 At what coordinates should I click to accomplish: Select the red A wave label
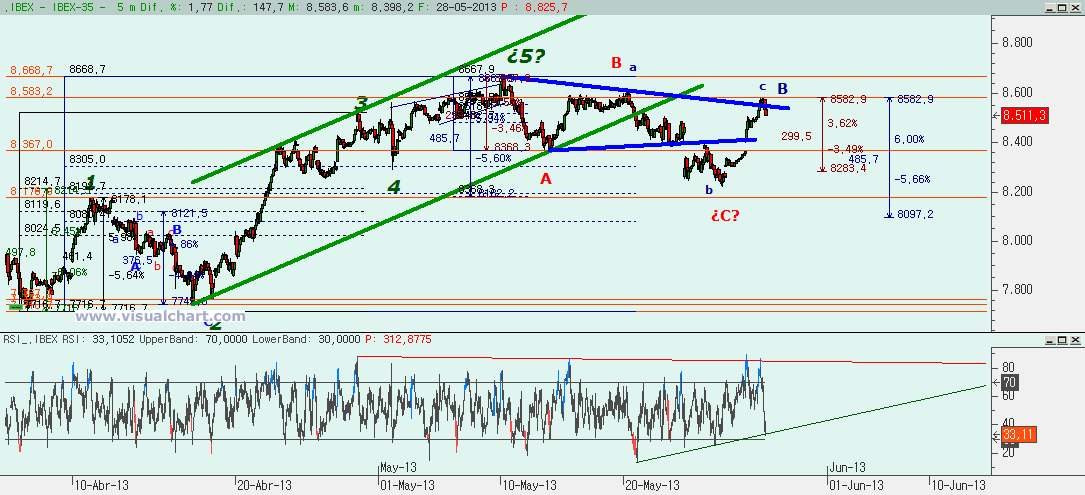pyautogui.click(x=546, y=179)
